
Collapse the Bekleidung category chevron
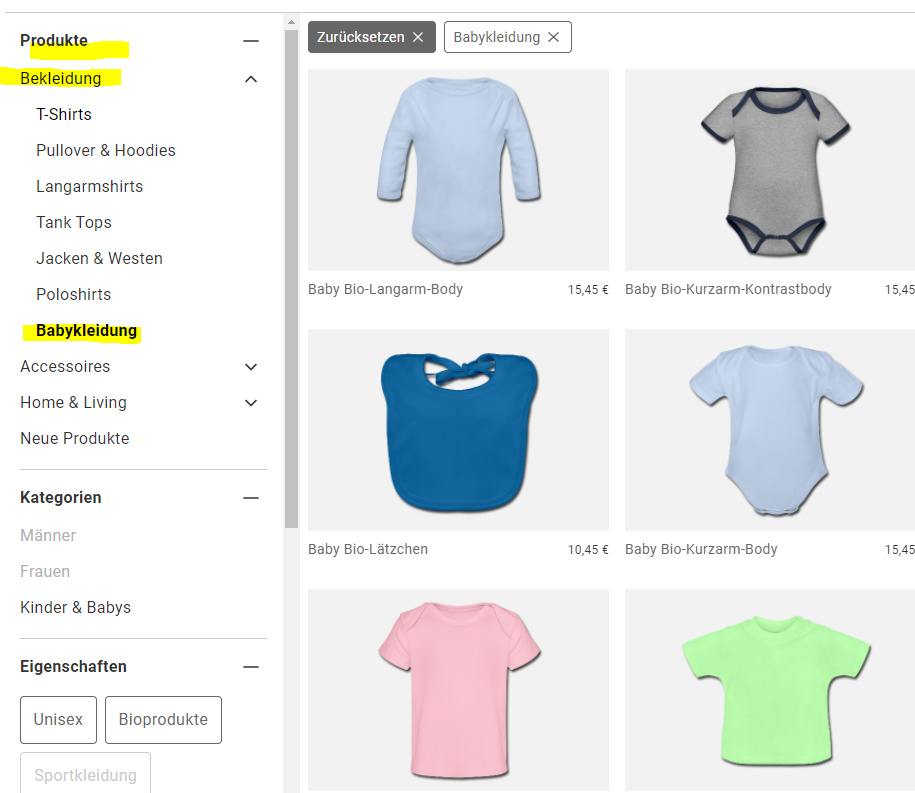(251, 79)
